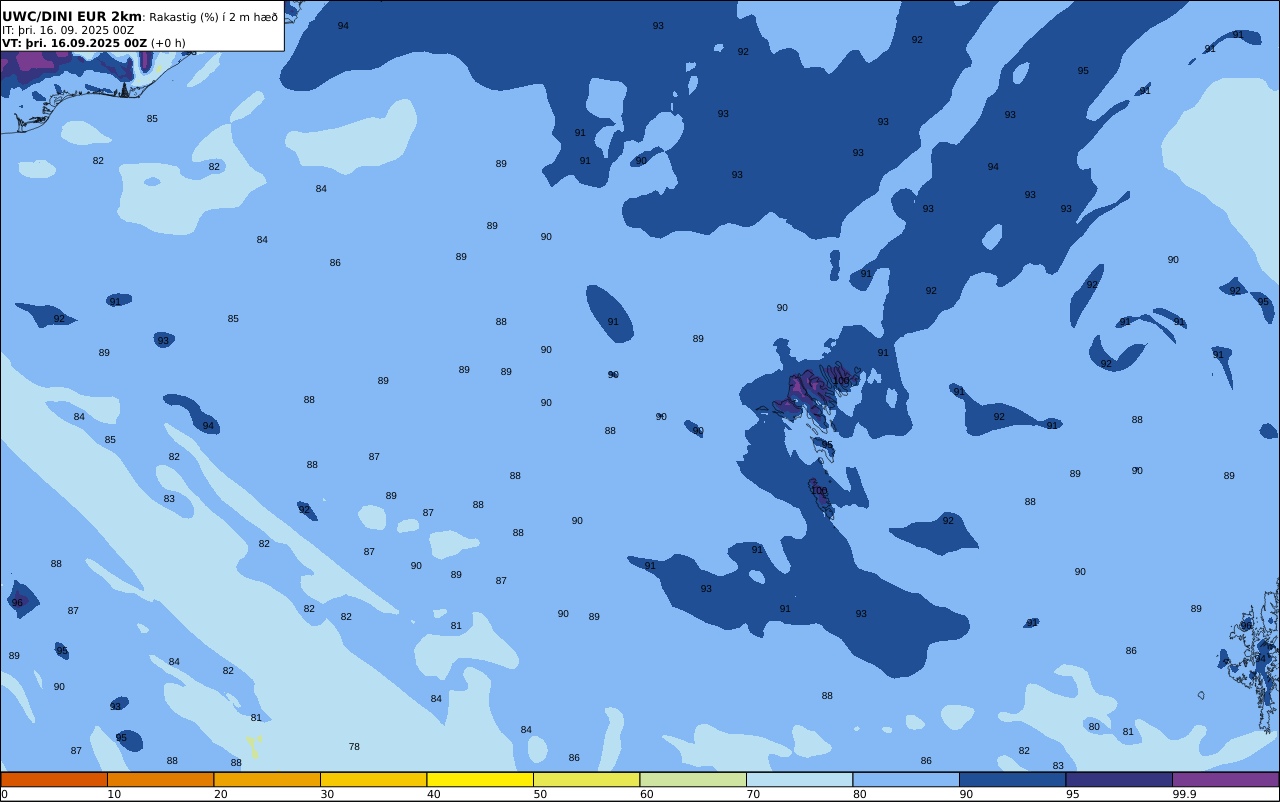Click the '20' colour scale label

pyautogui.click(x=221, y=794)
